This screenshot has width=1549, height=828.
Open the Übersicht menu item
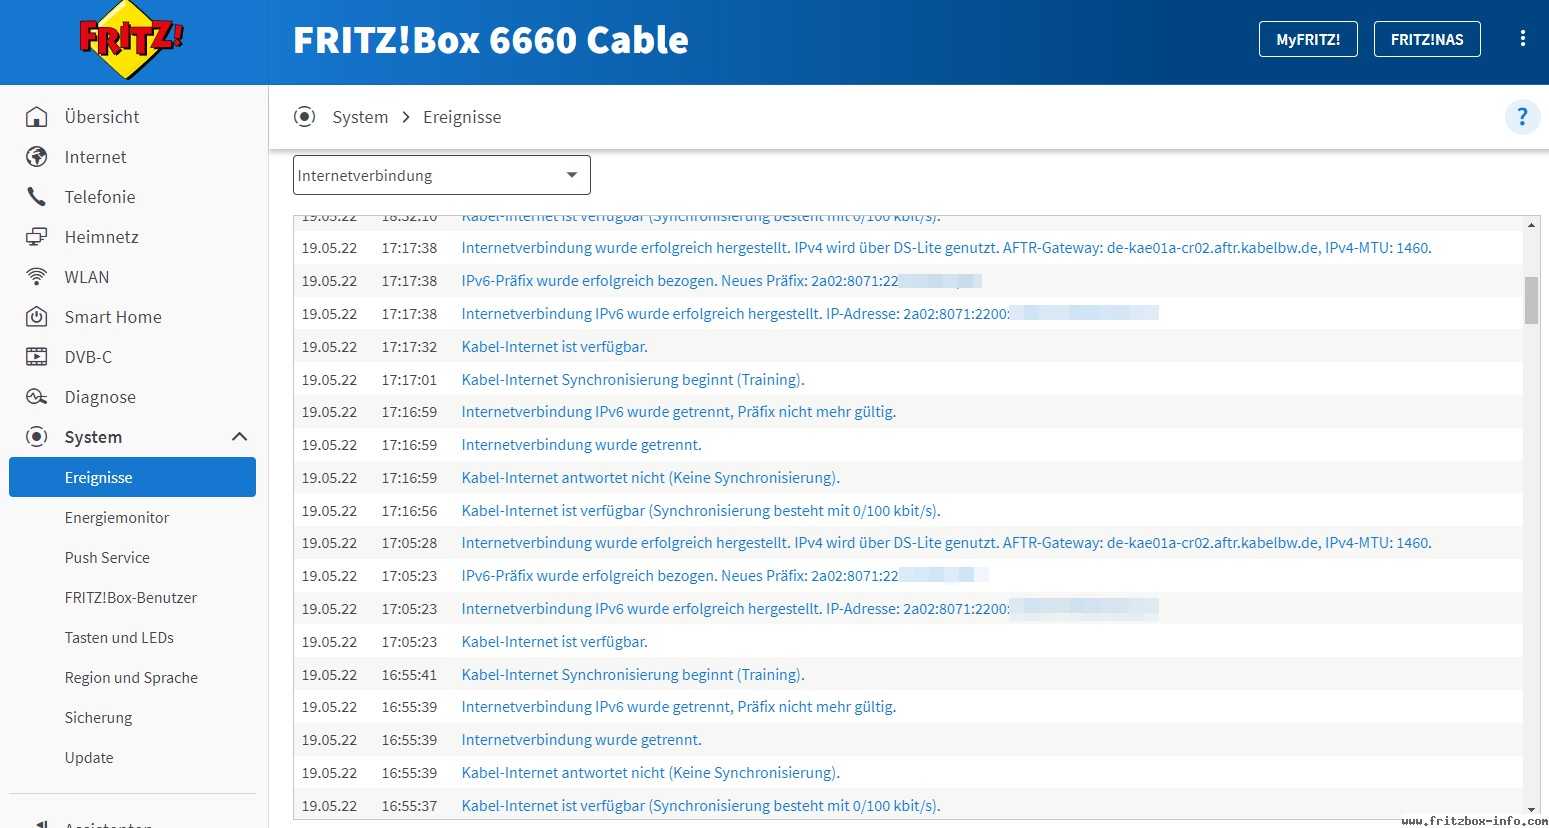tap(102, 117)
